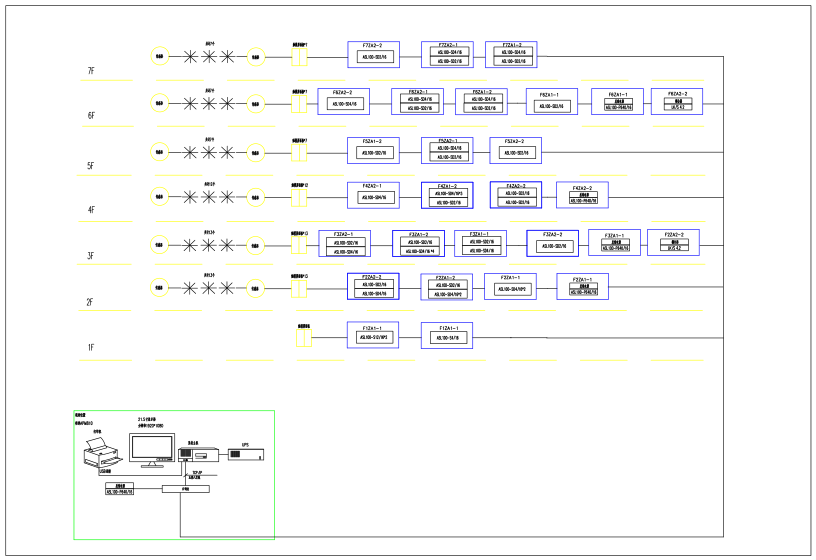Click the F5ZA1-2 module block
Screen dimensions: 816x560
pos(374,150)
